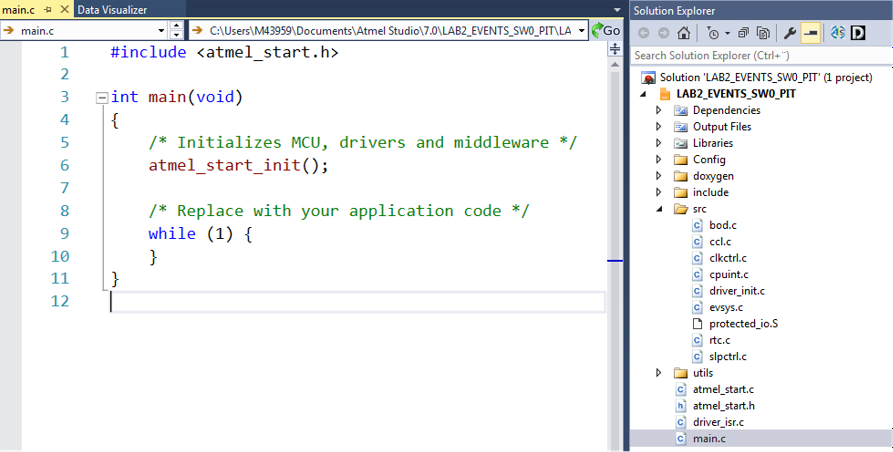Click the blank file icon beside protected_io.S
The height and width of the screenshot is (452, 893).
697,324
